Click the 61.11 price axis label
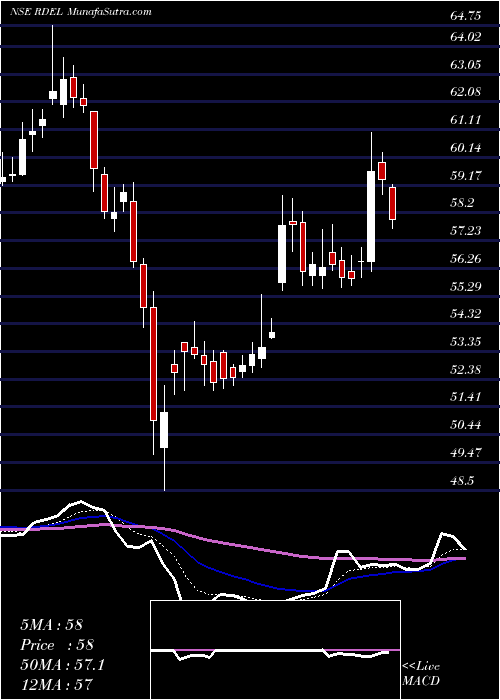This screenshot has height=700, width=500. (x=466, y=120)
